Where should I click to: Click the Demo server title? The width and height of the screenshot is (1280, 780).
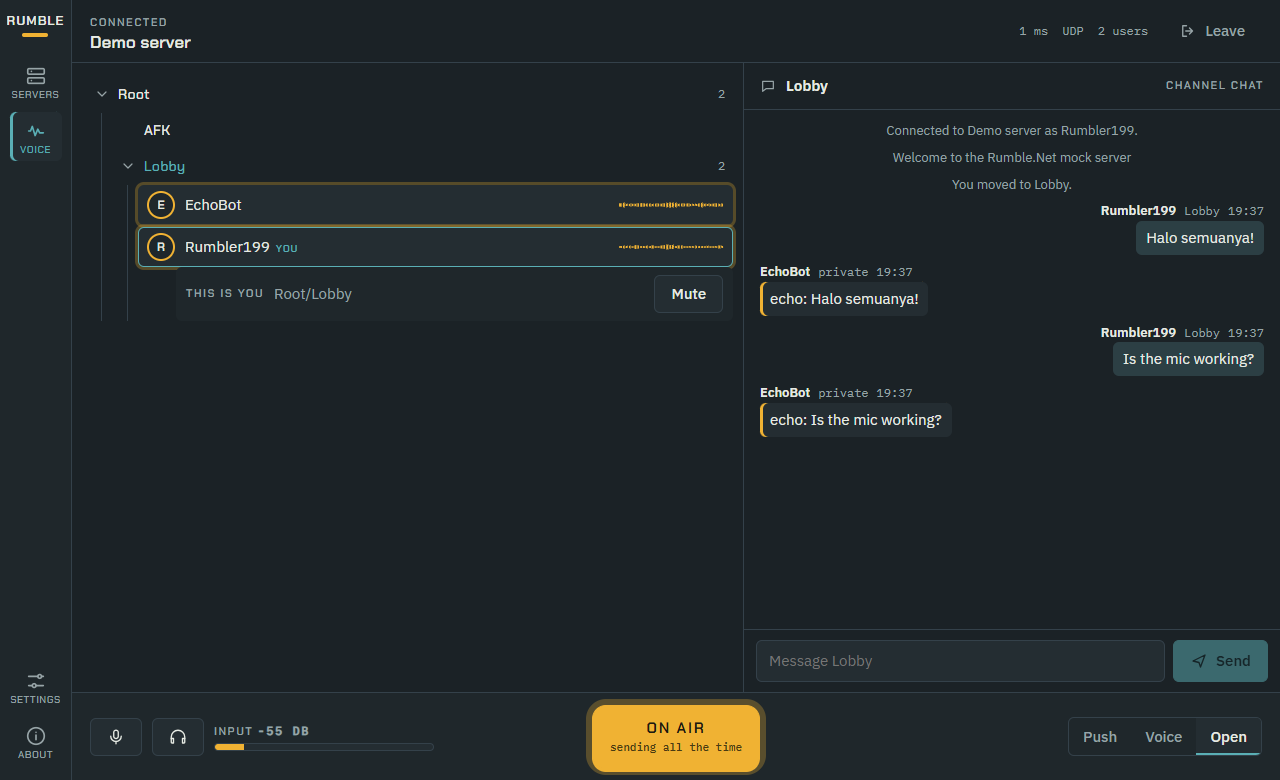[x=140, y=42]
